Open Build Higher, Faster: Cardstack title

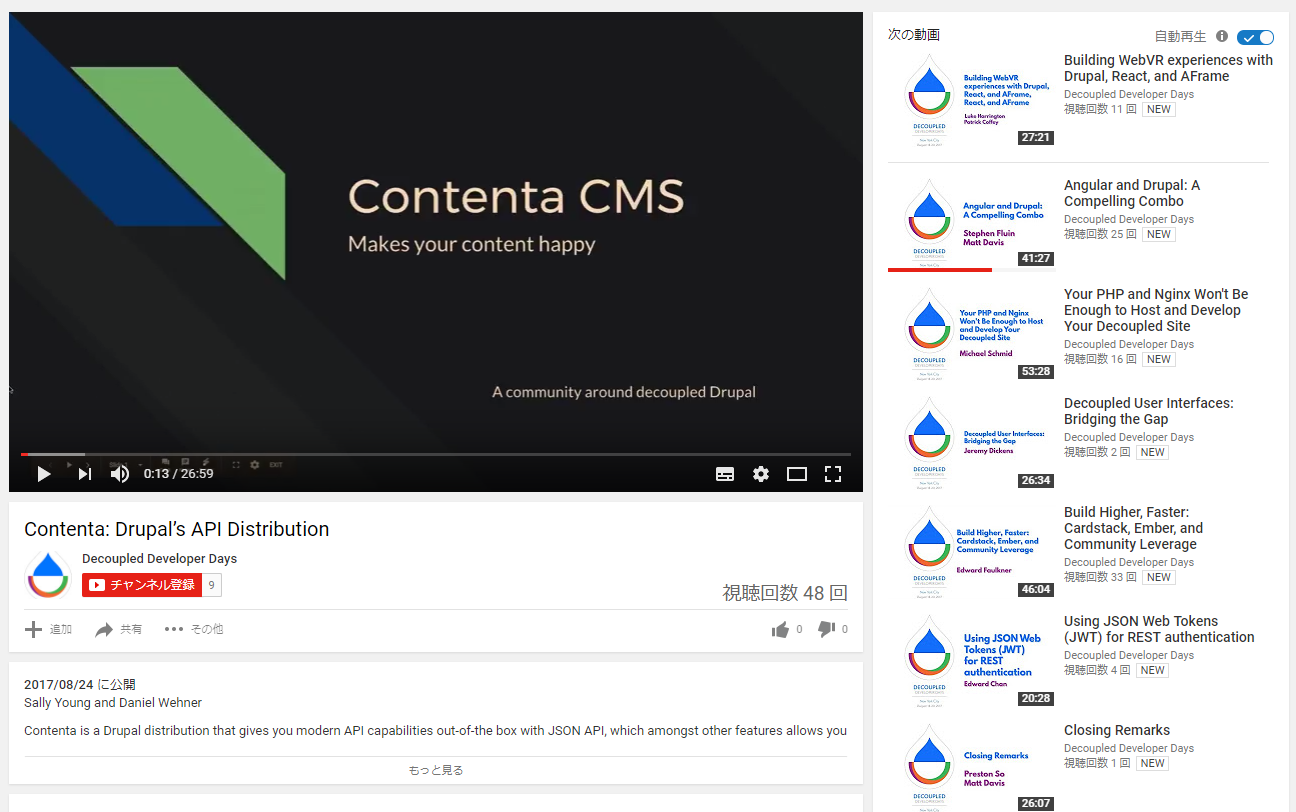click(1134, 528)
